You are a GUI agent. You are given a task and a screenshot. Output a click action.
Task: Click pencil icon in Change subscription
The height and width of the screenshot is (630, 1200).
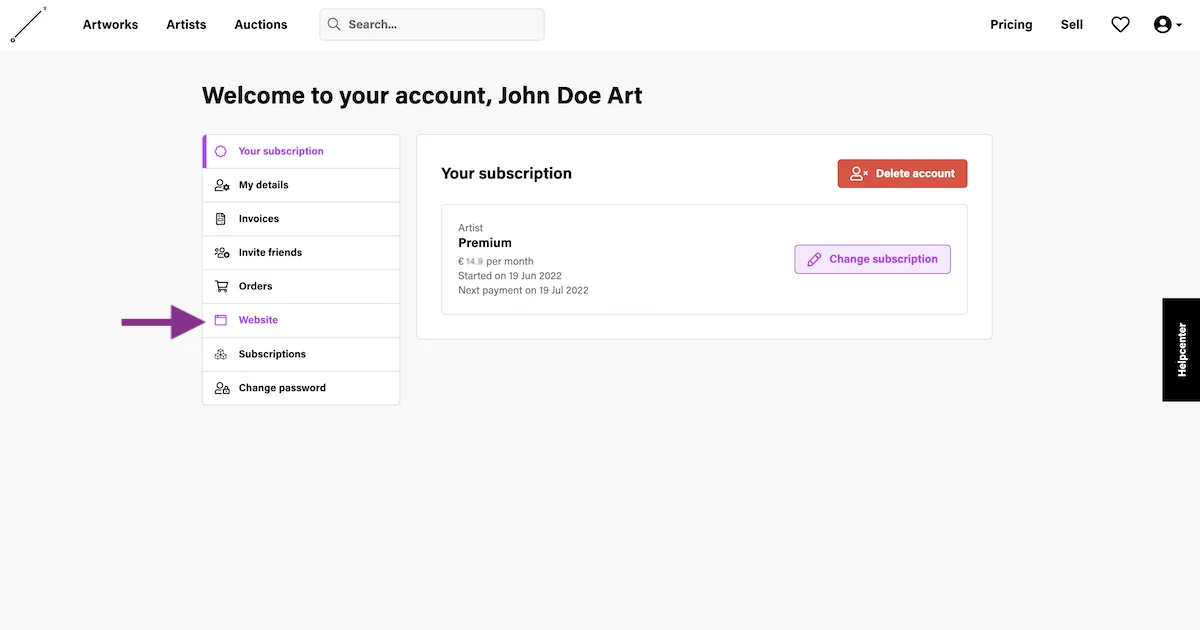pos(813,259)
